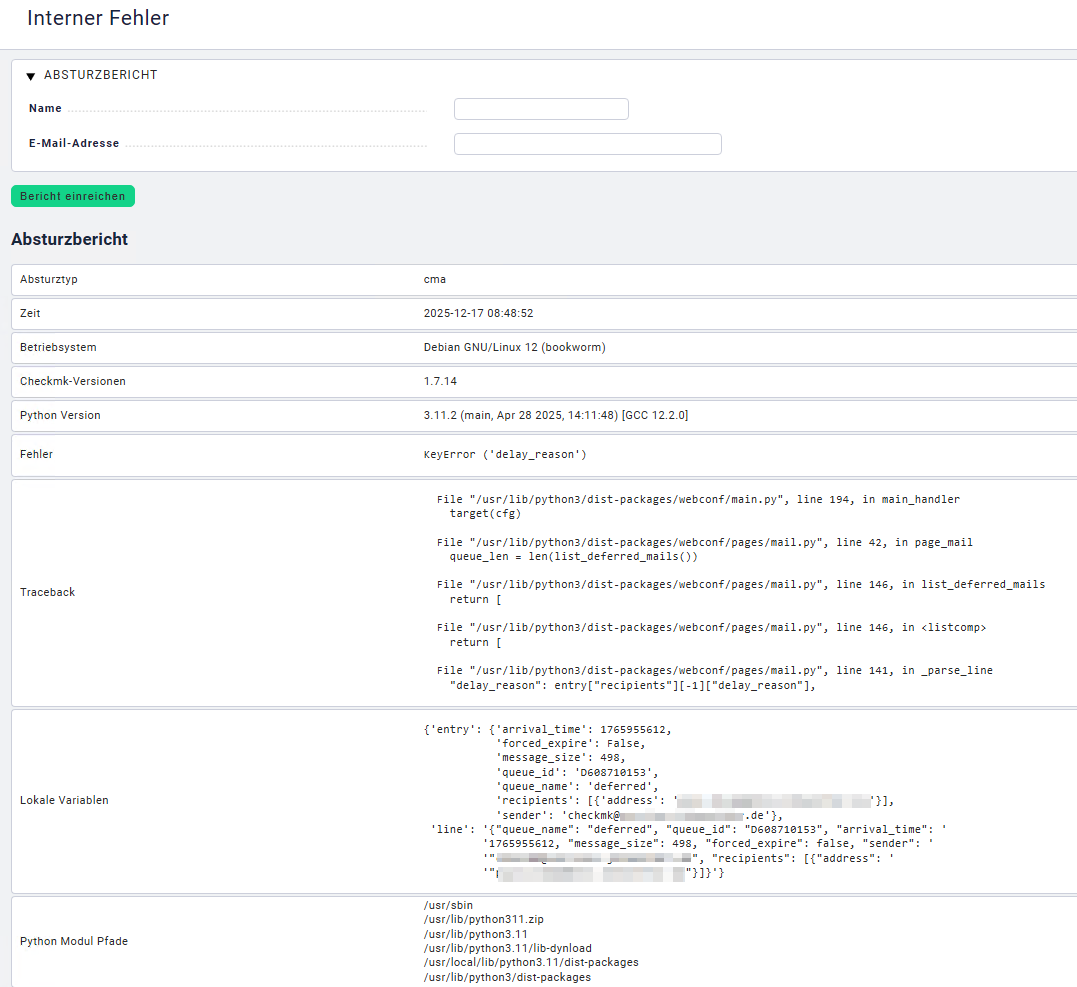Click the ABSTURZBERICHT section header text

[101, 75]
